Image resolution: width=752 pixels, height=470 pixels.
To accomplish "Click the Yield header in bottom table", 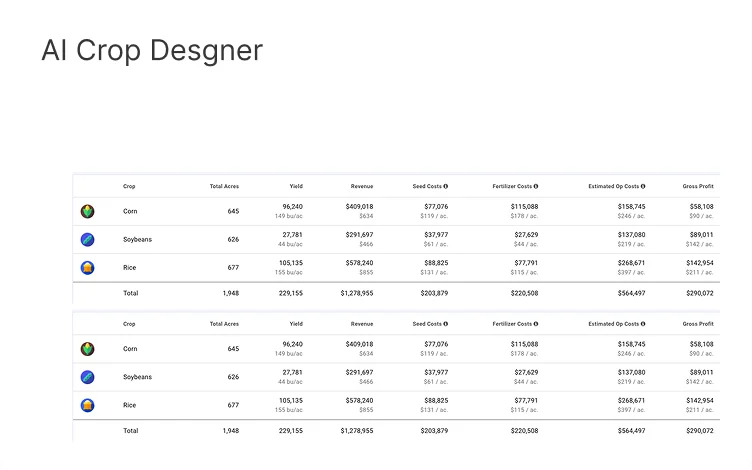I will pos(296,324).
